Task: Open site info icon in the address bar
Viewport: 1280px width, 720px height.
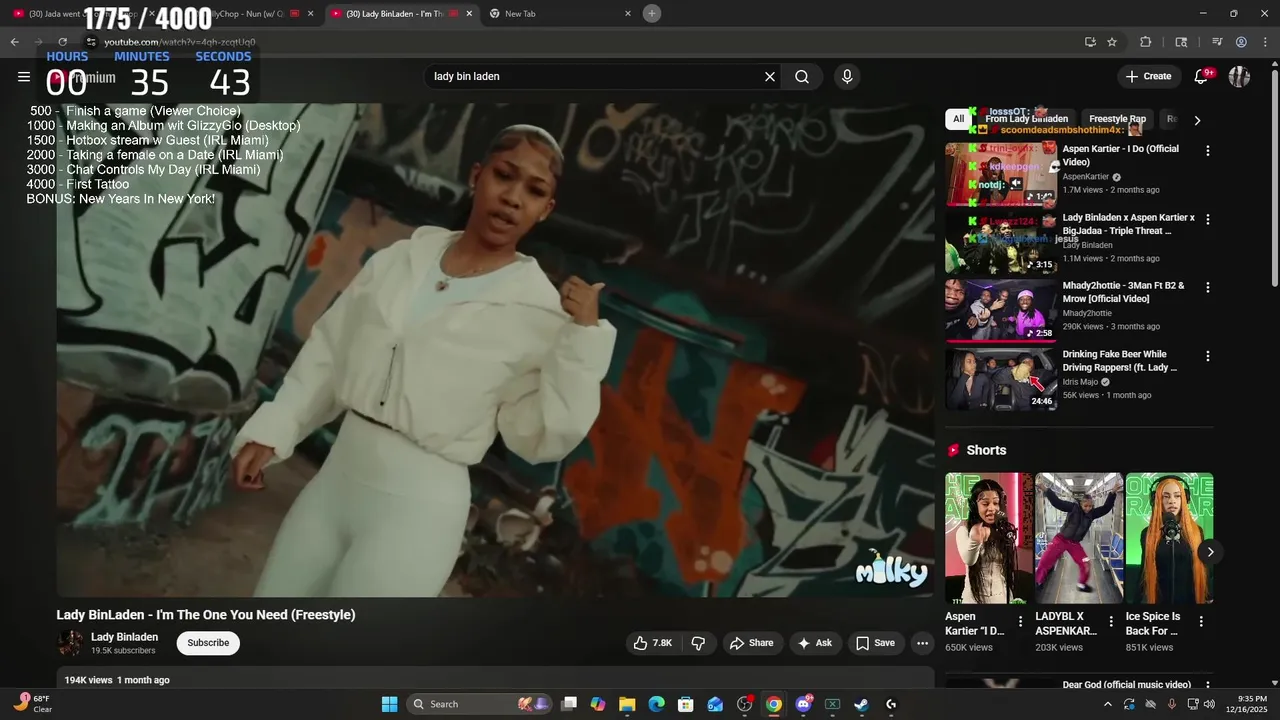Action: [91, 42]
